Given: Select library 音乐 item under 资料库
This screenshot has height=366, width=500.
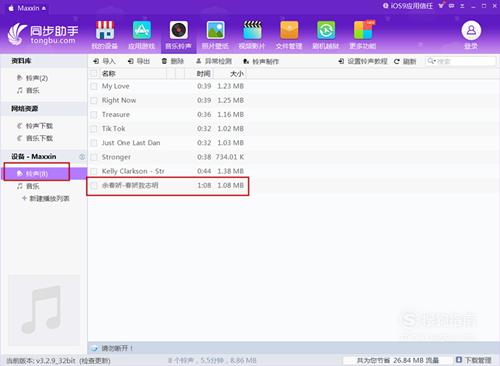Looking at the screenshot, I should (x=28, y=90).
